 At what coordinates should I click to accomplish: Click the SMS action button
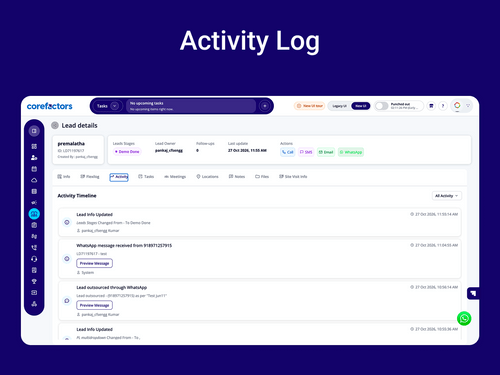pos(306,152)
